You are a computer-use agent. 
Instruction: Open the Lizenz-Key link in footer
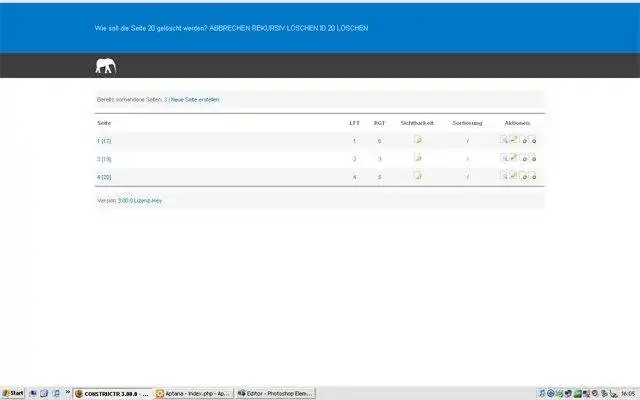point(148,201)
